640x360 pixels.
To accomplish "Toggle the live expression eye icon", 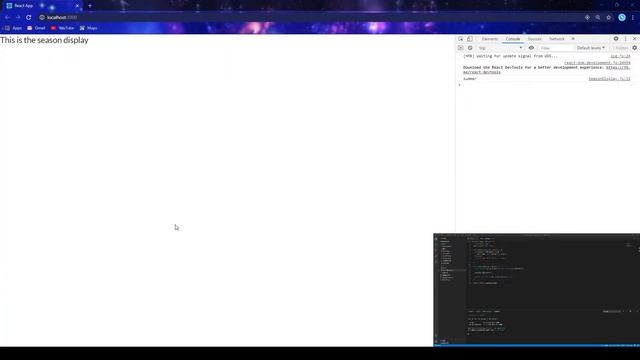I will (x=531, y=48).
